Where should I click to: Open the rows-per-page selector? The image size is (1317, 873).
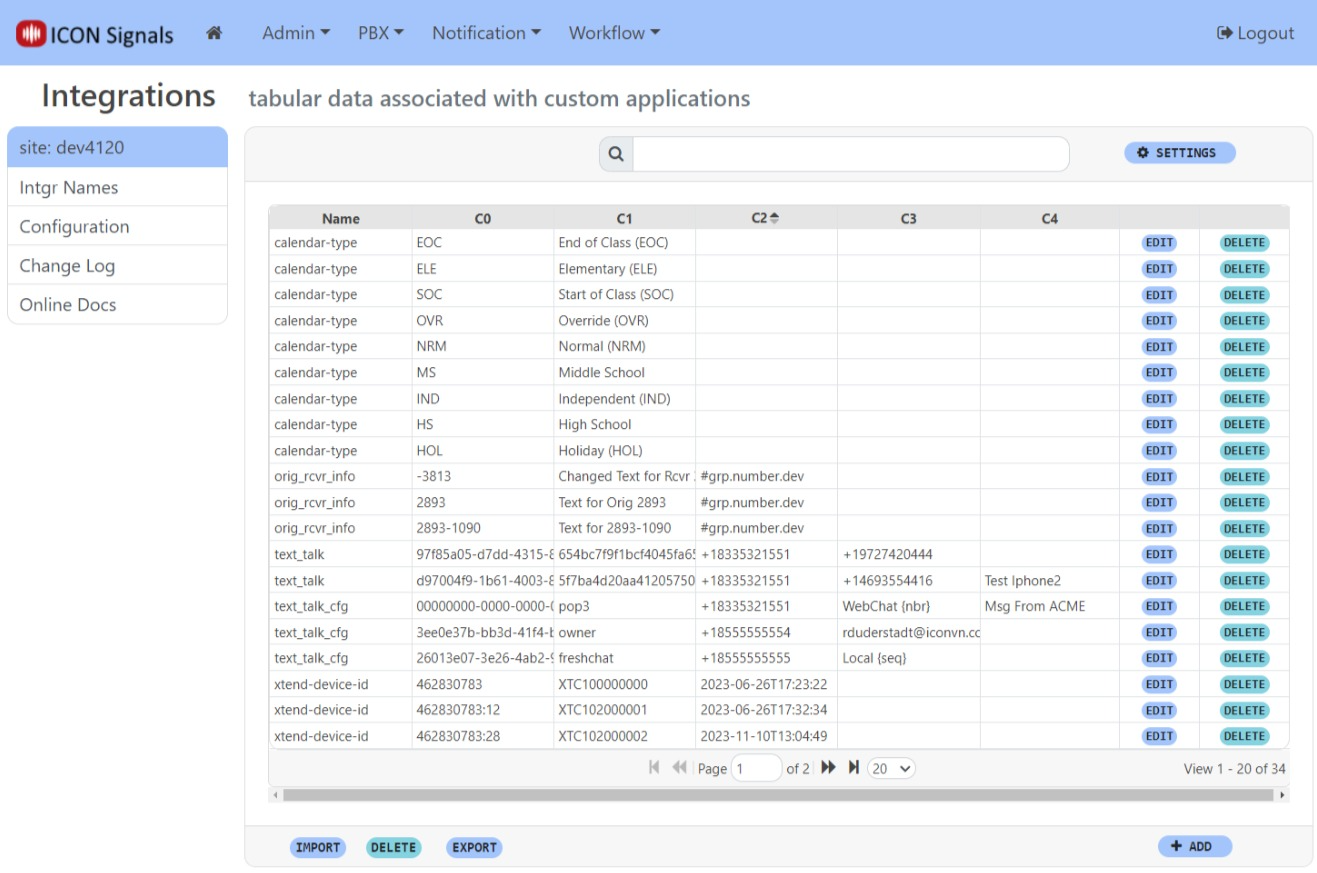coord(891,768)
